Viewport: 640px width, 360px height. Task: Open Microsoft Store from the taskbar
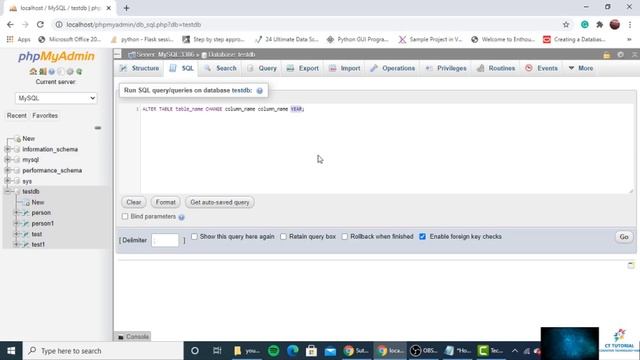coord(311,351)
